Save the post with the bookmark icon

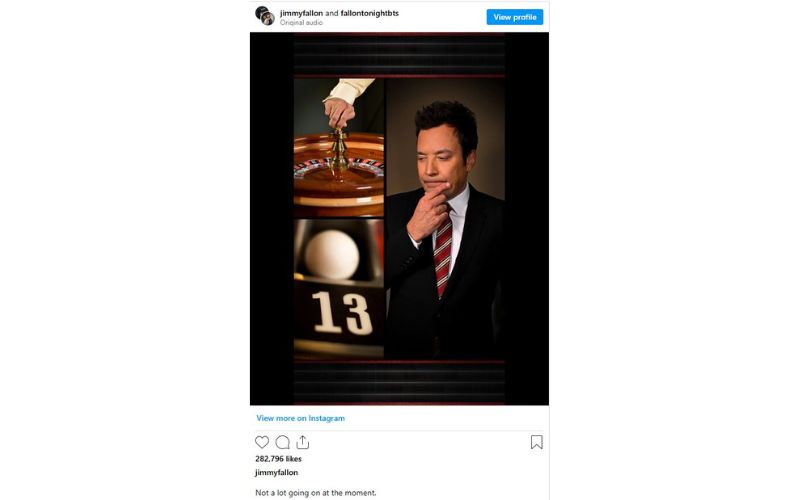[536, 442]
